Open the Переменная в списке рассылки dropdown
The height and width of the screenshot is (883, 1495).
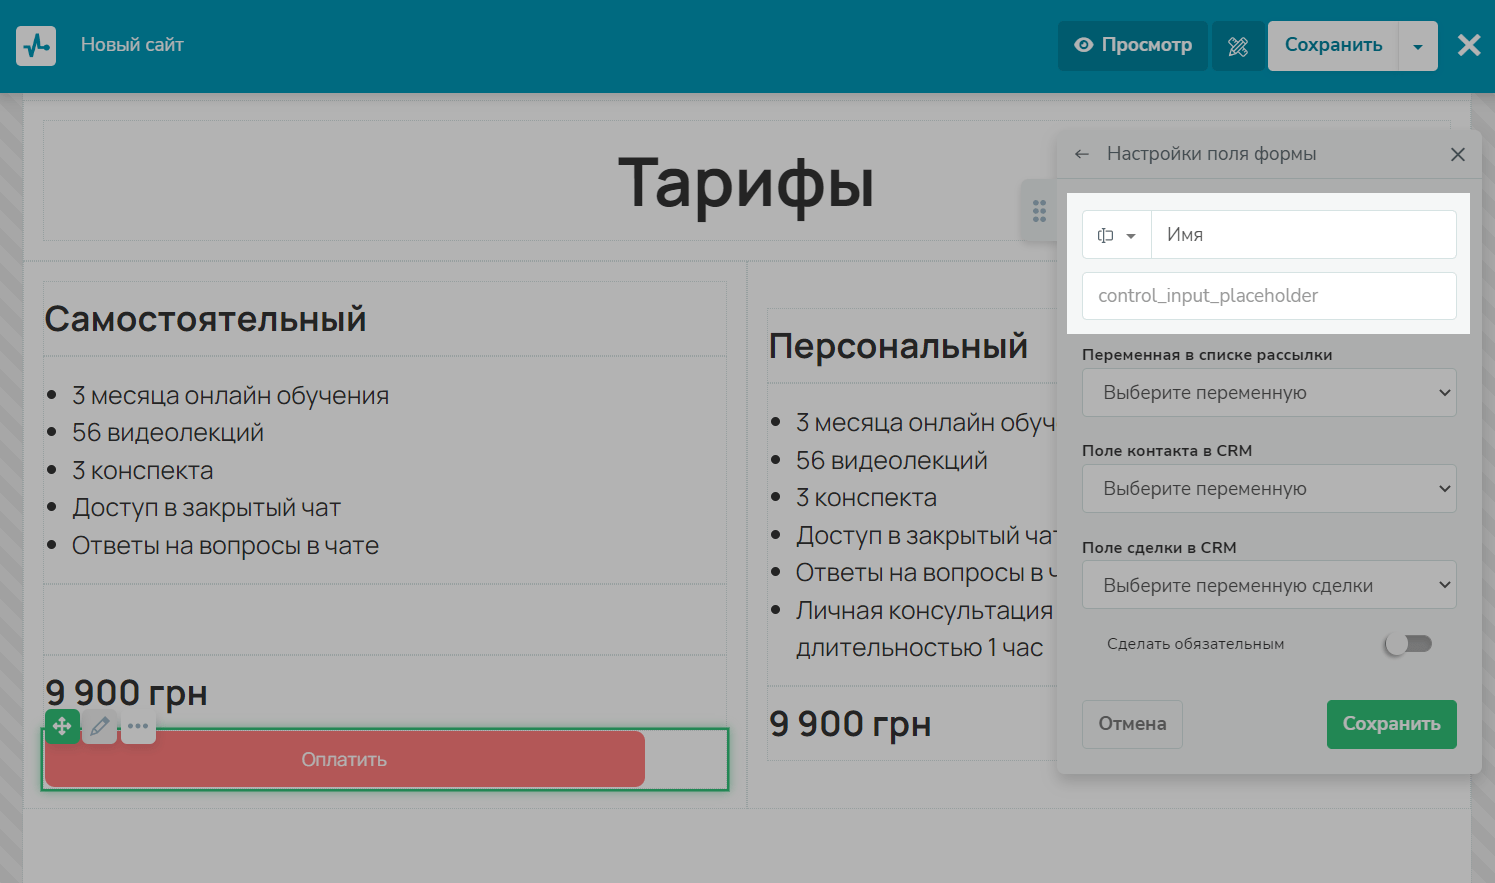1269,393
